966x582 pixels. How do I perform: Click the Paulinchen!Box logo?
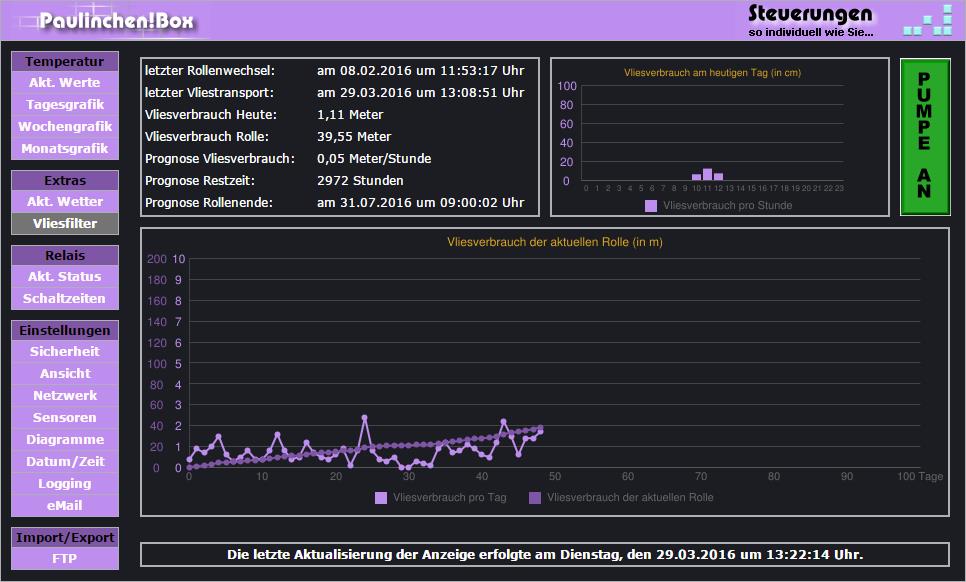click(x=118, y=21)
